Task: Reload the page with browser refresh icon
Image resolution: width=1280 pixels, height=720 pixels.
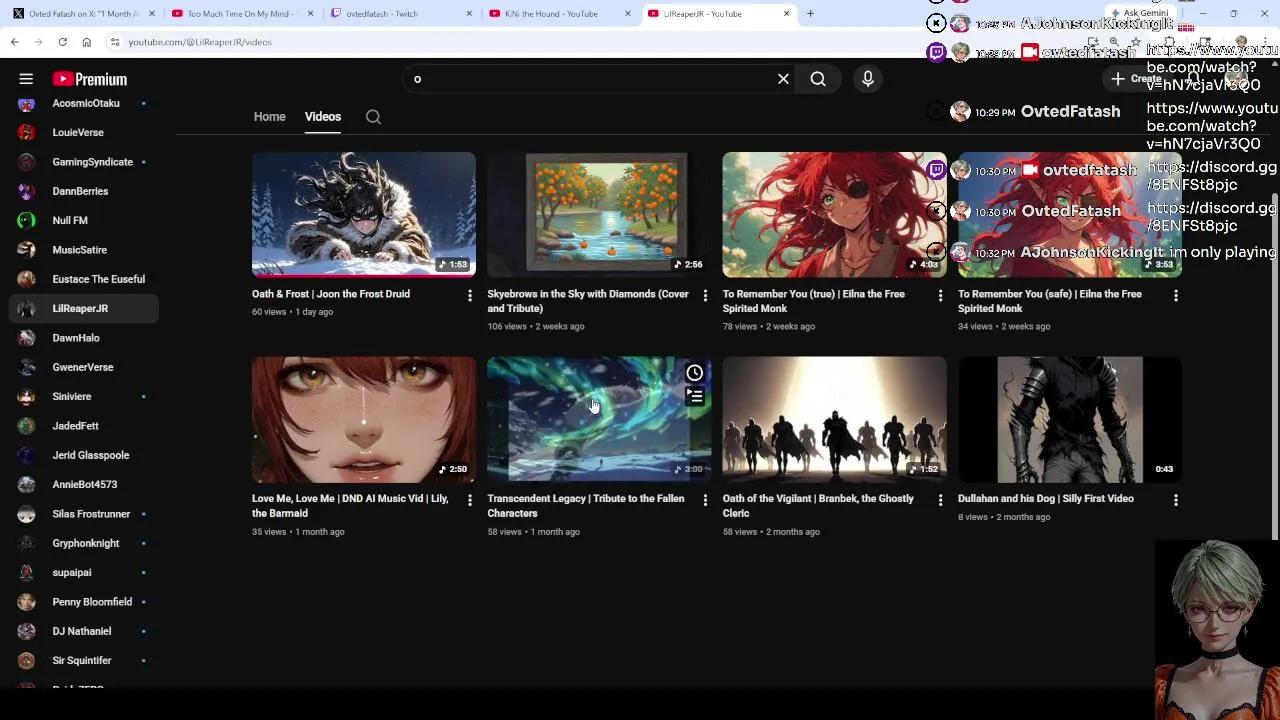Action: tap(62, 42)
